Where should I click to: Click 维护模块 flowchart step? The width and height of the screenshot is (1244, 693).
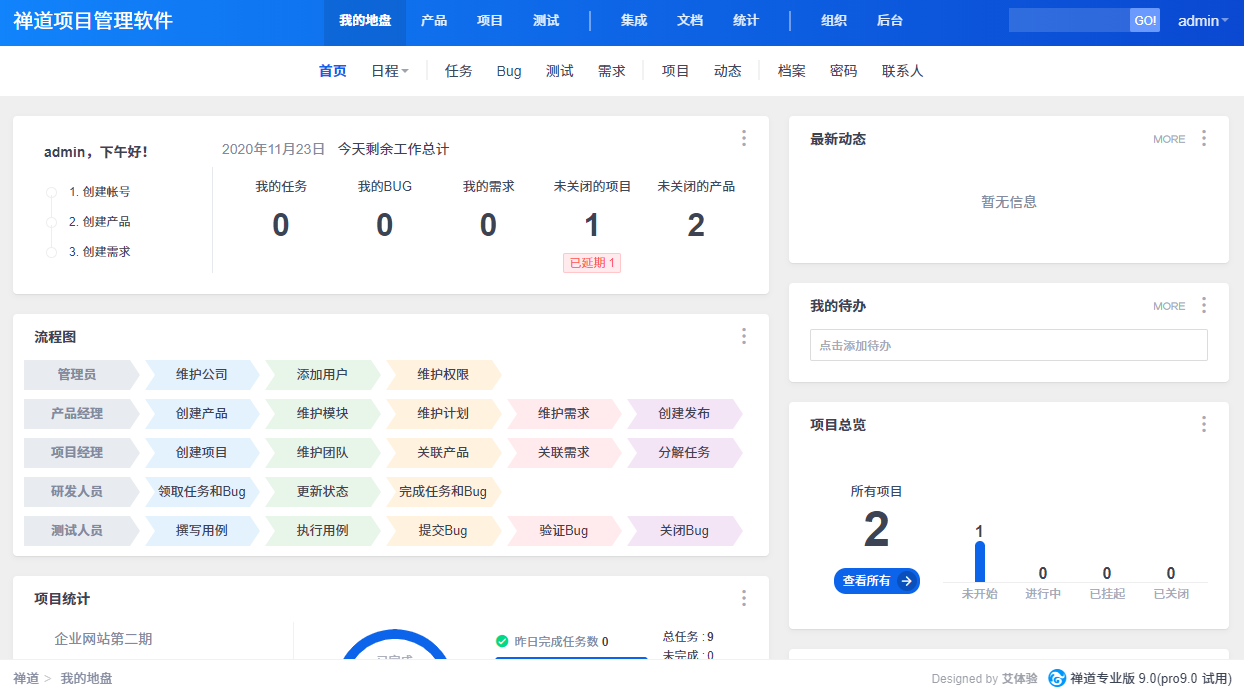(x=322, y=413)
